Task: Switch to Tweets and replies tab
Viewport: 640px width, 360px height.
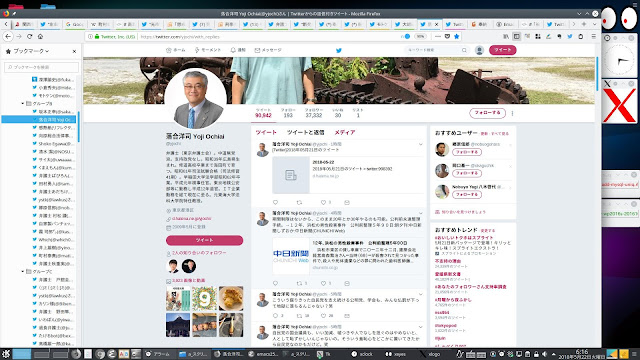Action: [305, 132]
